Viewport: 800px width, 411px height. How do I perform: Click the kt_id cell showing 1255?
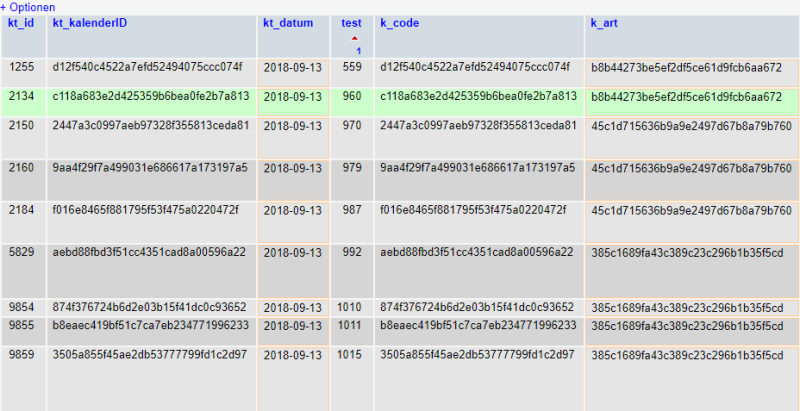pos(21,68)
